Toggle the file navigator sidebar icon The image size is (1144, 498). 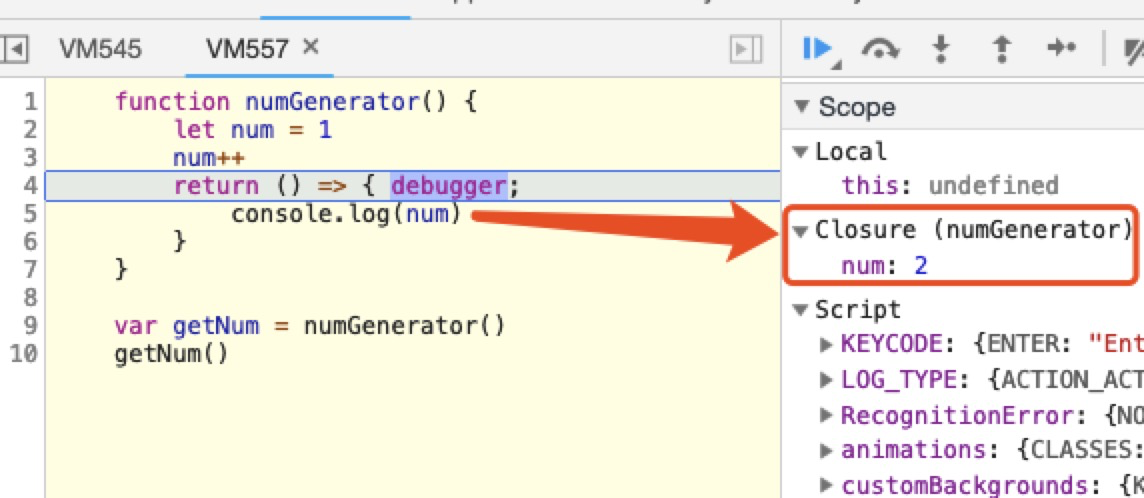[x=15, y=50]
